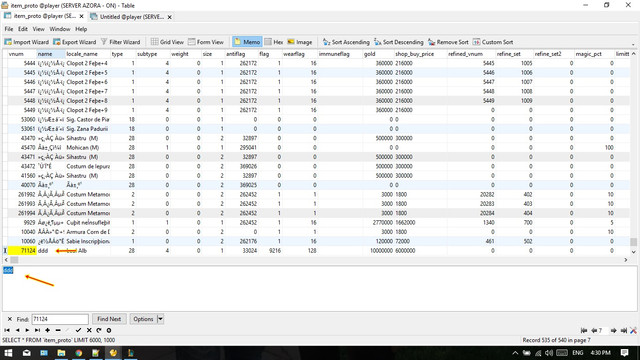Open the Import Wizard
The height and width of the screenshot is (360, 640).
point(27,42)
